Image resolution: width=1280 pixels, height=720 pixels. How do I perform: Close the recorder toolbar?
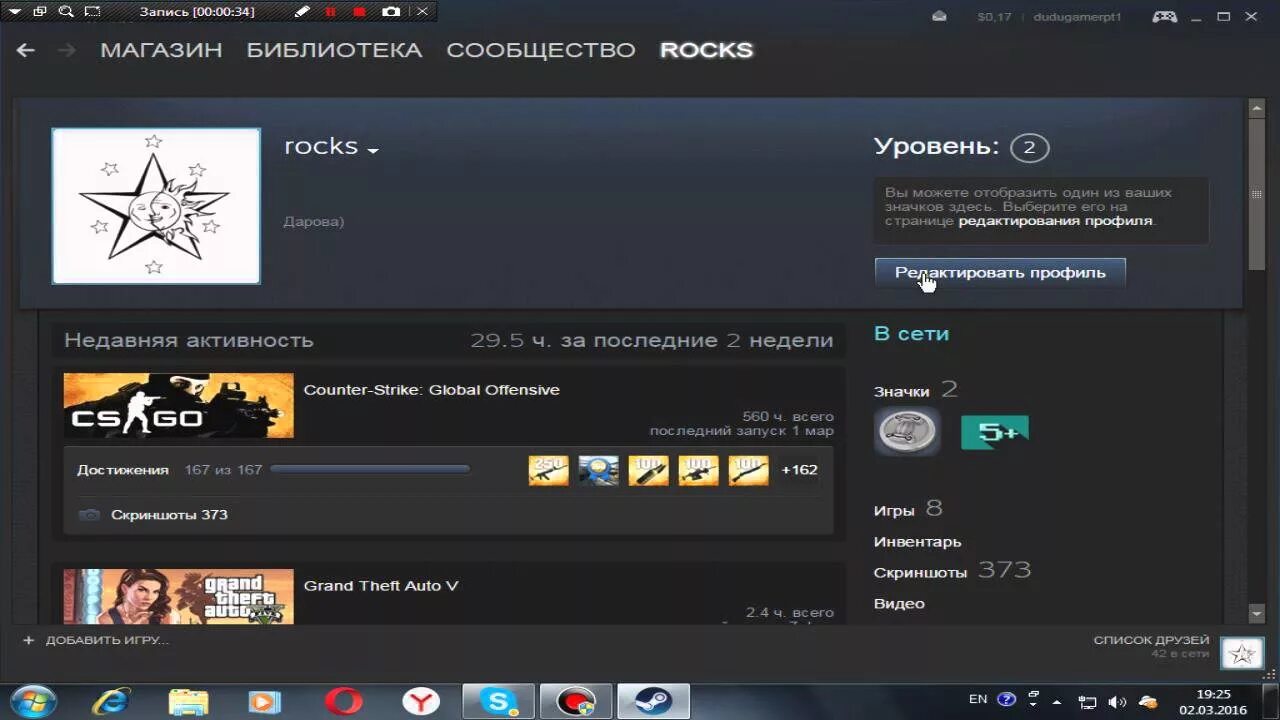422,12
